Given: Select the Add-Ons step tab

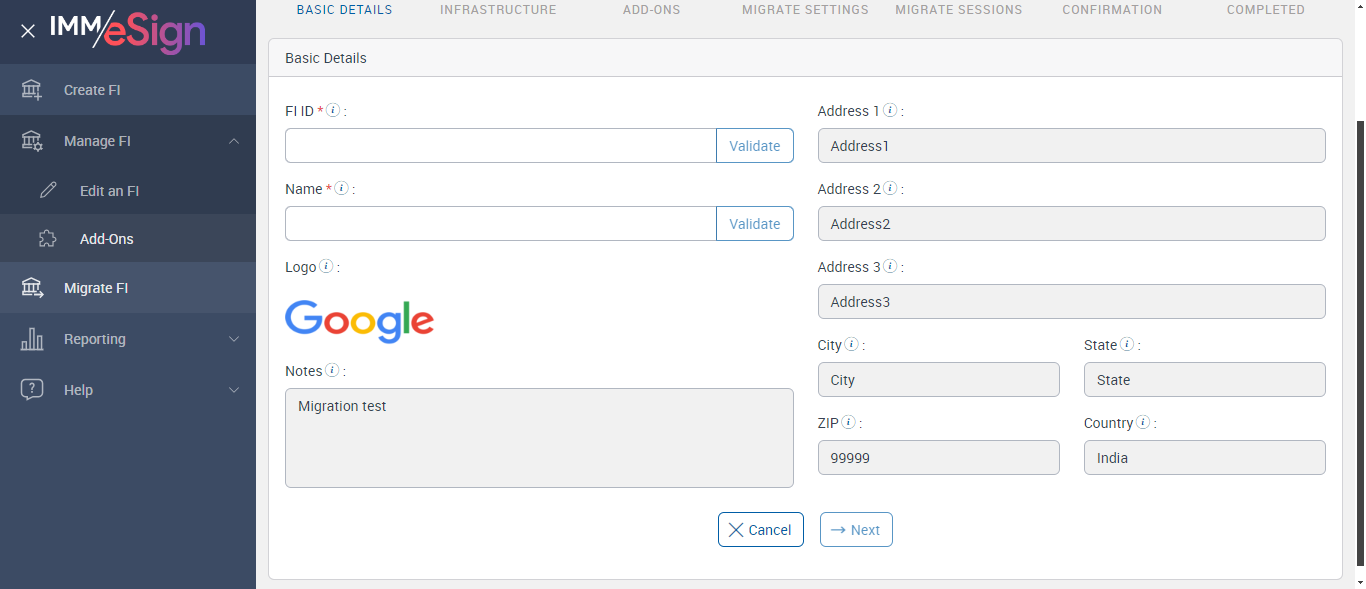Looking at the screenshot, I should (x=650, y=10).
